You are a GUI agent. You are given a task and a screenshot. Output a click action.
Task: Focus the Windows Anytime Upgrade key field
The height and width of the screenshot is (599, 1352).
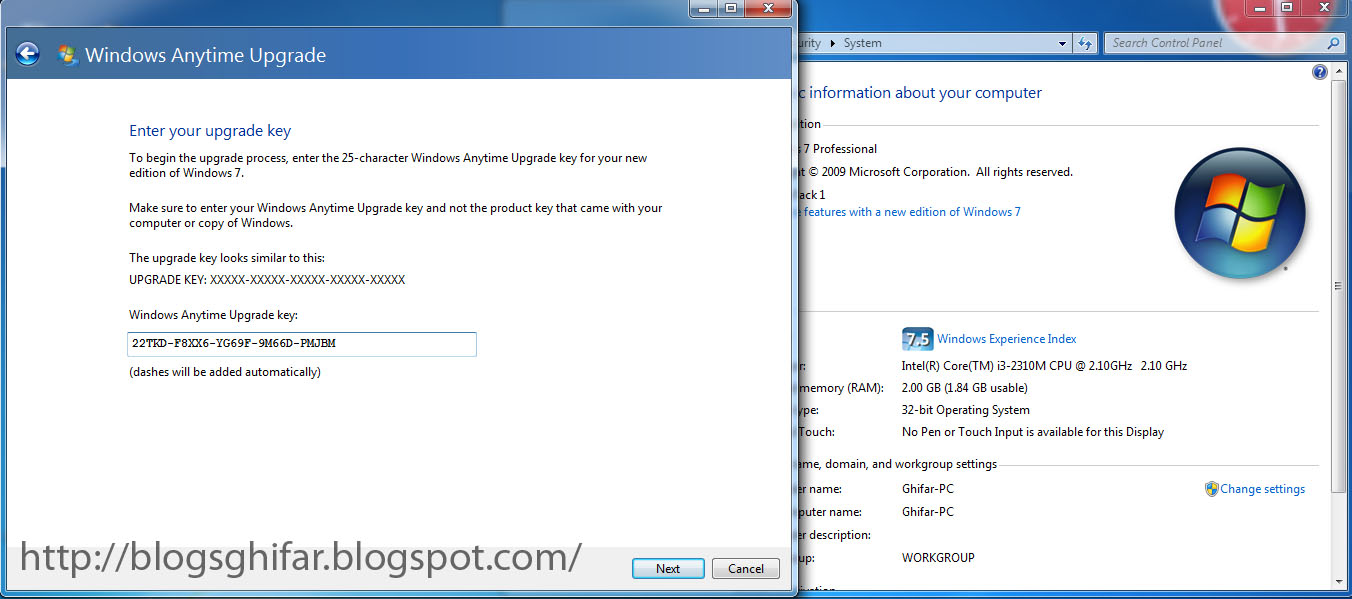pos(302,344)
